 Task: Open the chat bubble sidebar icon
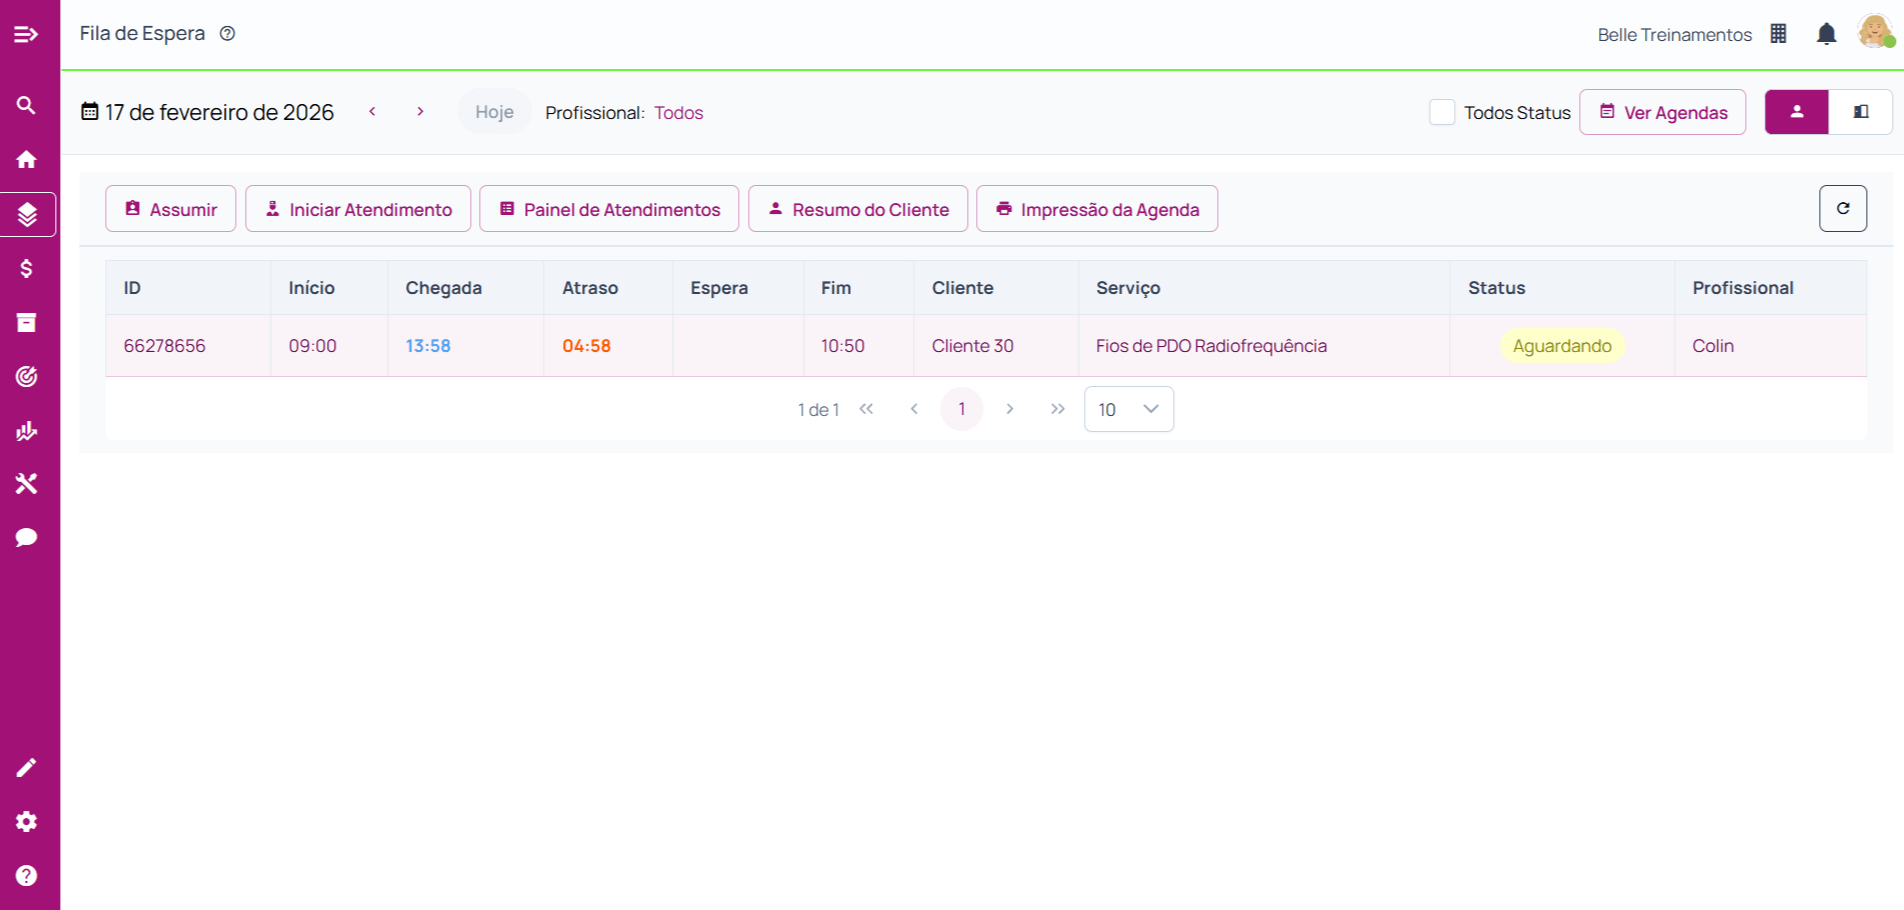point(27,538)
